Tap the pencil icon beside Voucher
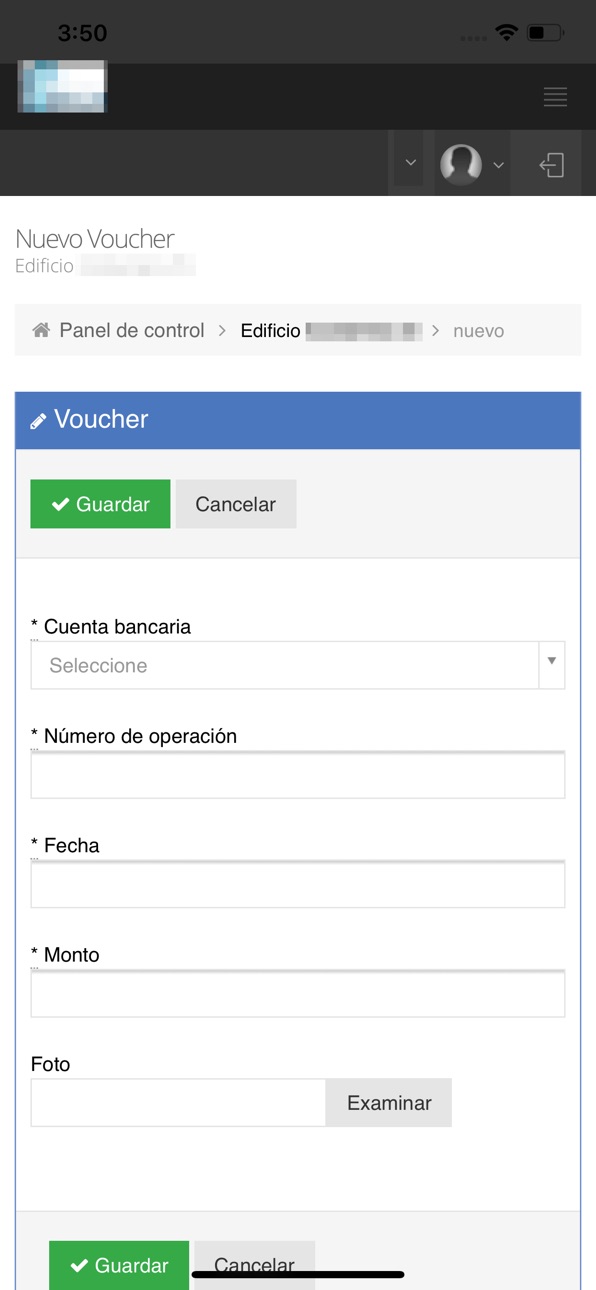This screenshot has width=596, height=1290. (39, 421)
